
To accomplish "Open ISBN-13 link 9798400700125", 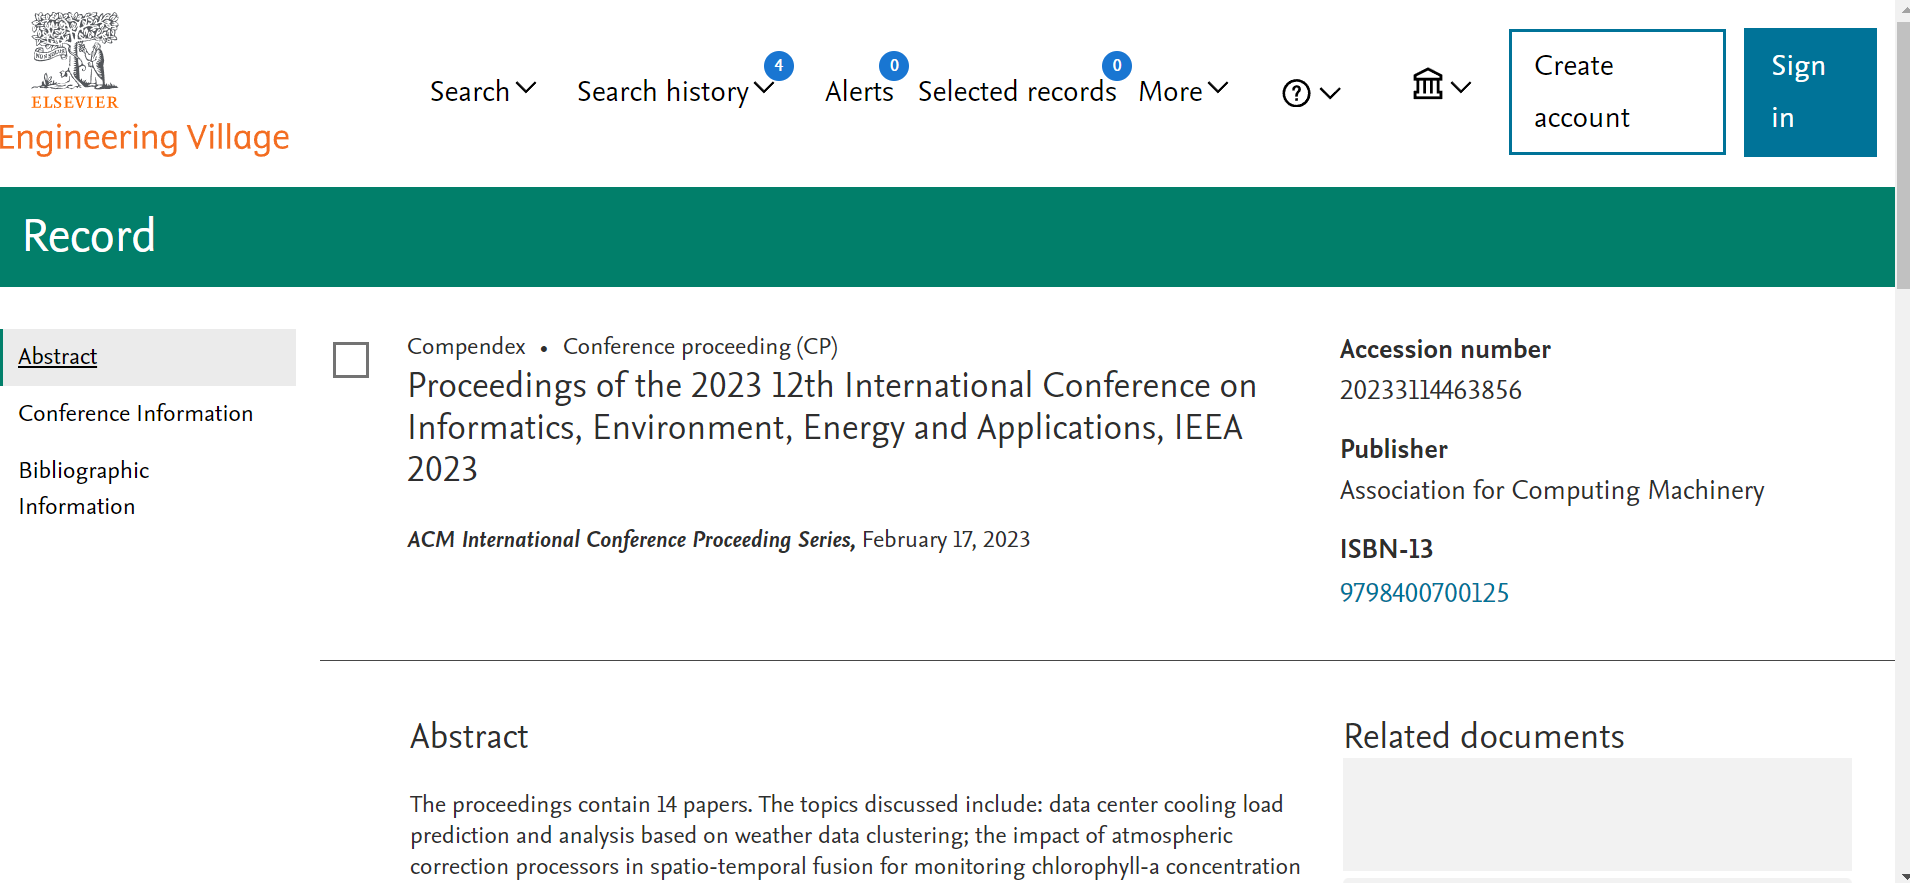I will [1424, 593].
